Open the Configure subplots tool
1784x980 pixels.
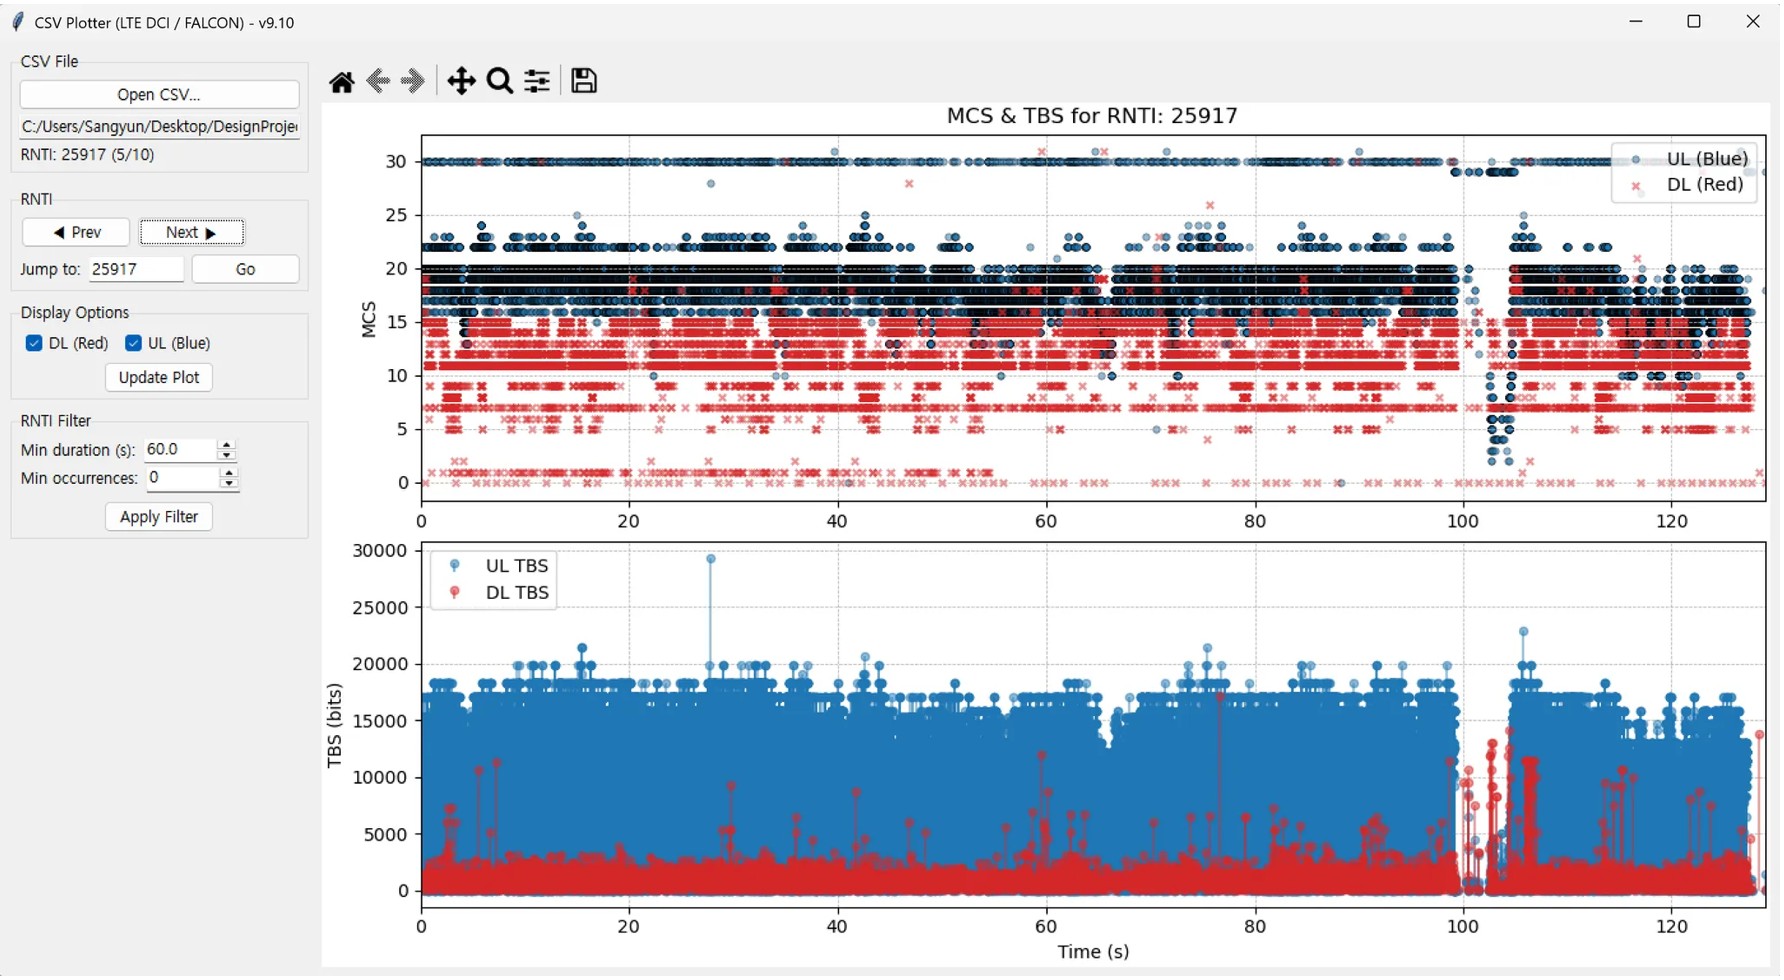[x=537, y=81]
